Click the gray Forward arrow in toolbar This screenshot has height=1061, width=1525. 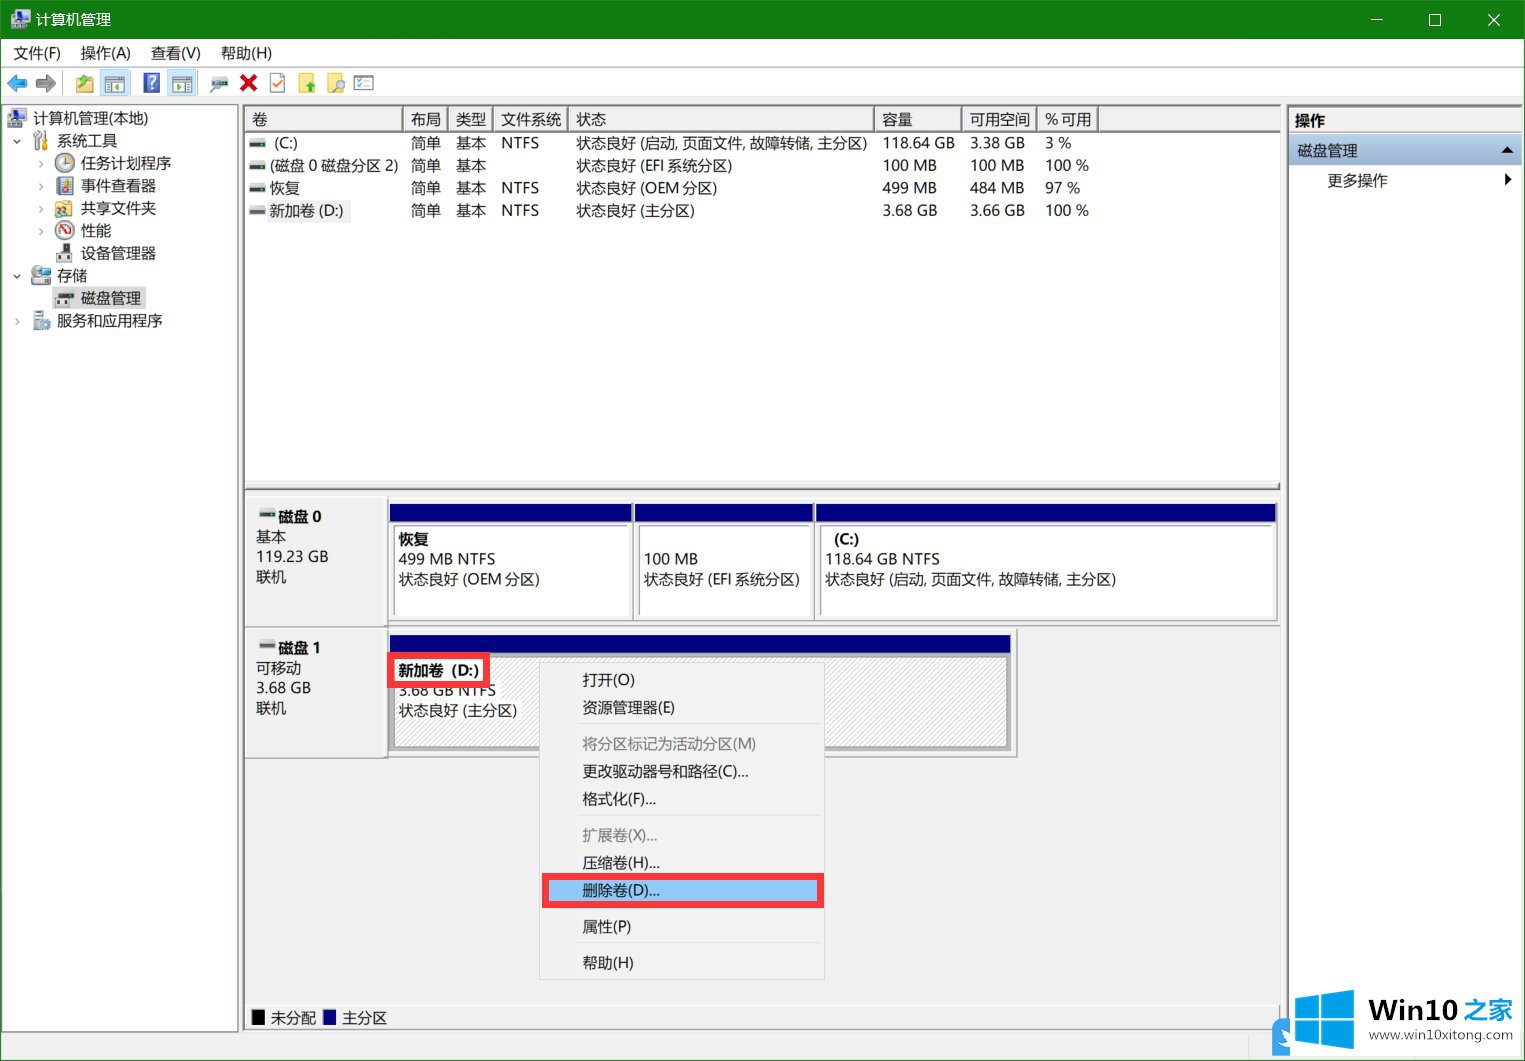click(x=45, y=83)
